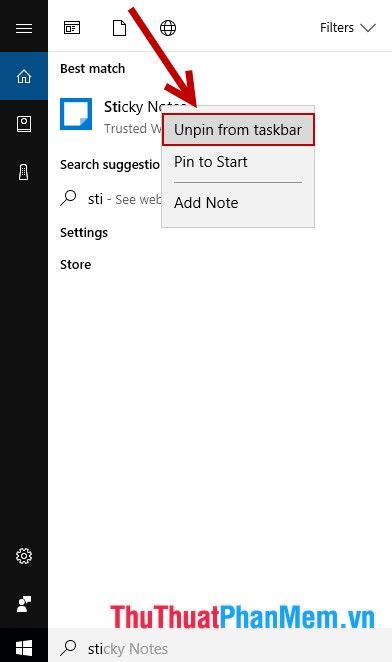Click the search box with sticky Notes
392x662 pixels.
[x=220, y=648]
